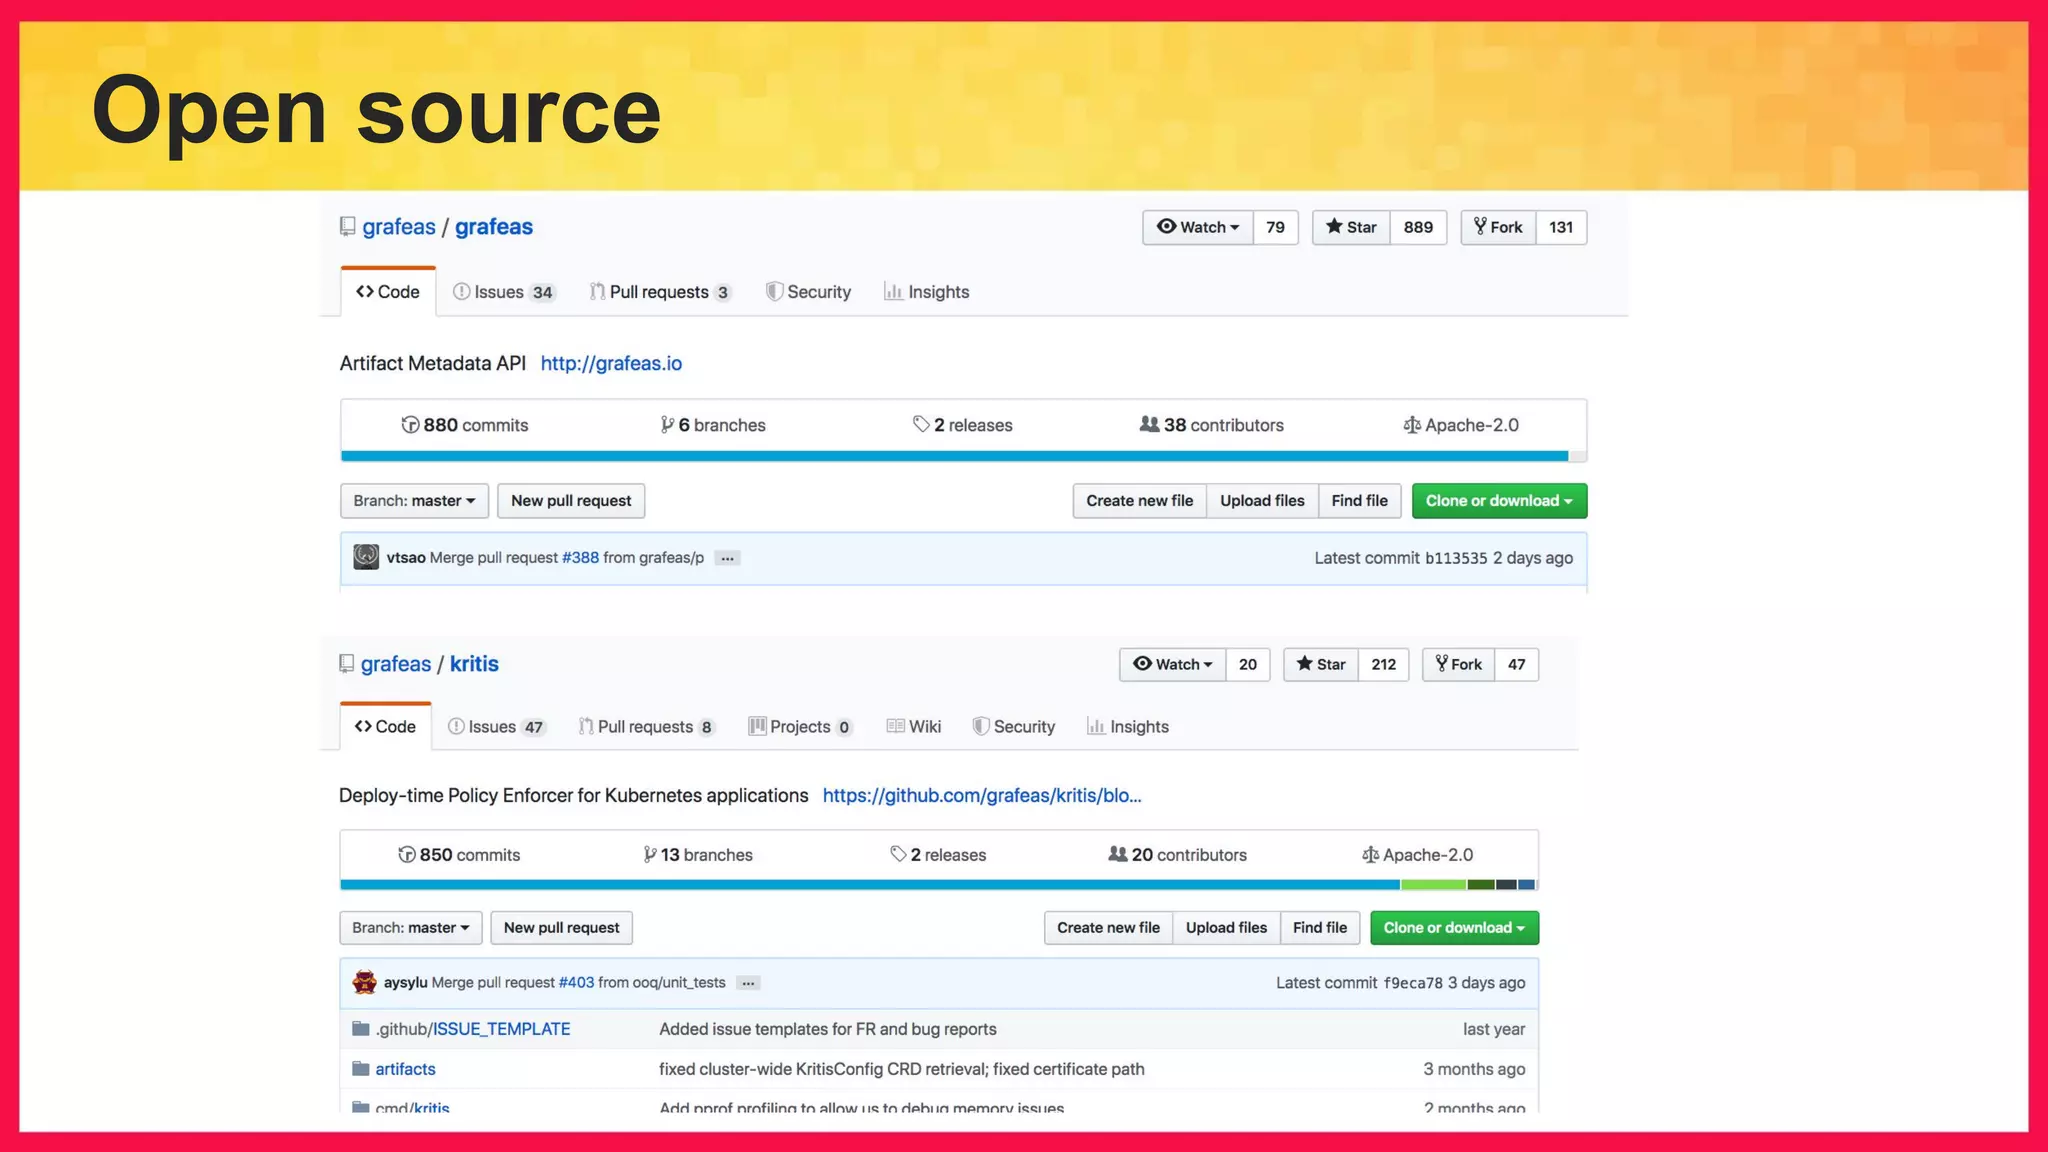Open latest commit b113535

(1456, 558)
